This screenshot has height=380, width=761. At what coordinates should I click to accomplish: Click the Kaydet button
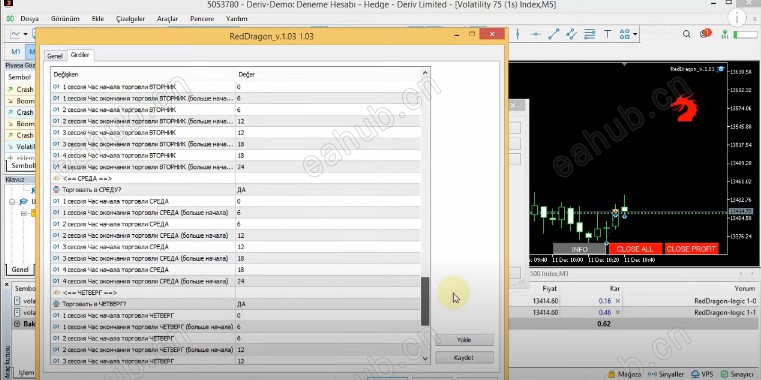[464, 358]
